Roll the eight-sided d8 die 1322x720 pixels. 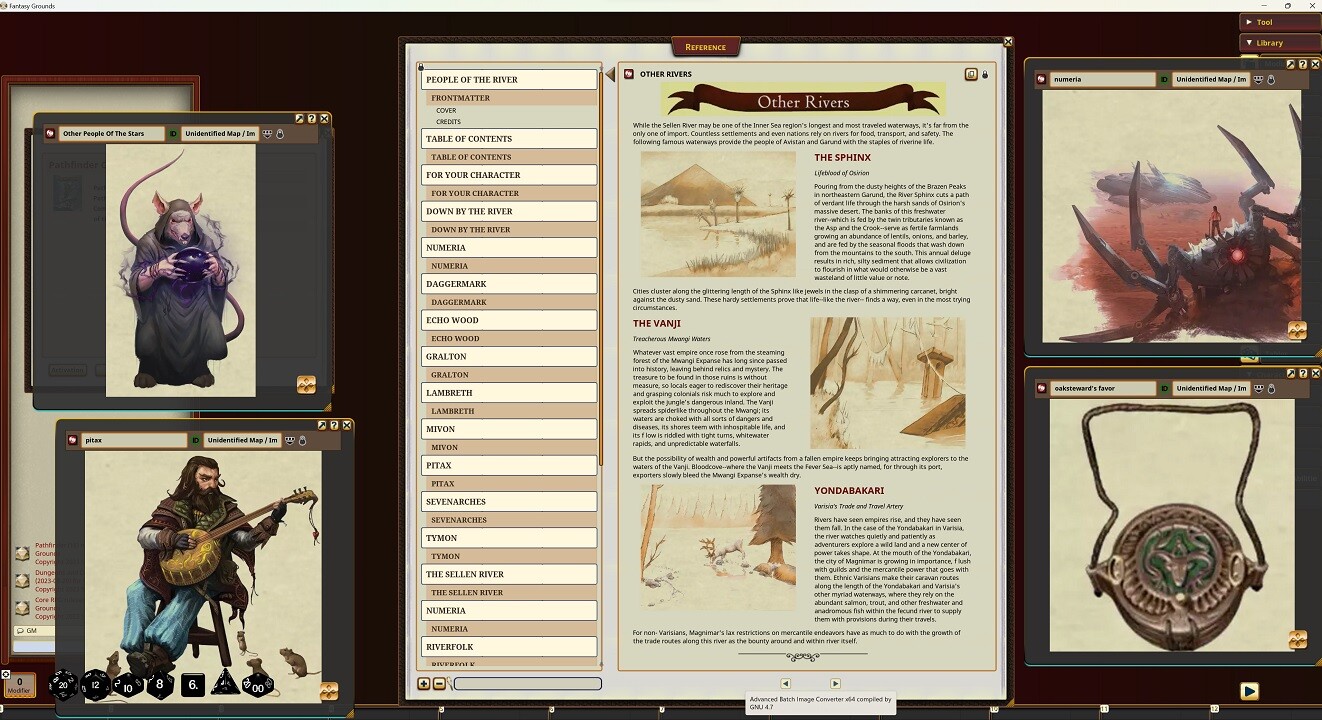point(160,685)
